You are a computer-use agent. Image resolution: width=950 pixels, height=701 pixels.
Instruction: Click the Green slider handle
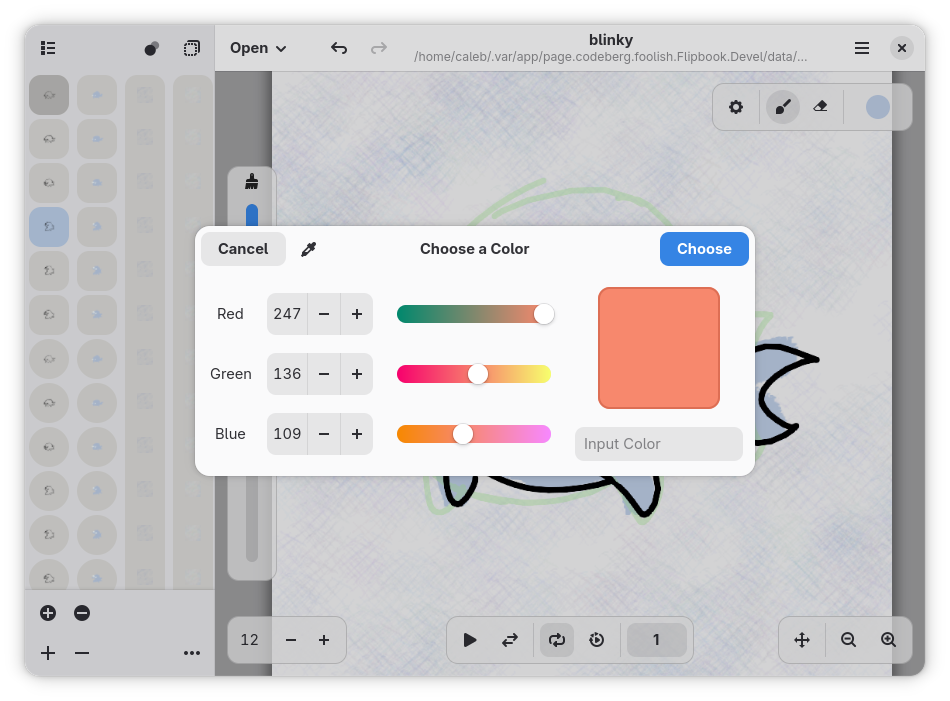pos(478,374)
